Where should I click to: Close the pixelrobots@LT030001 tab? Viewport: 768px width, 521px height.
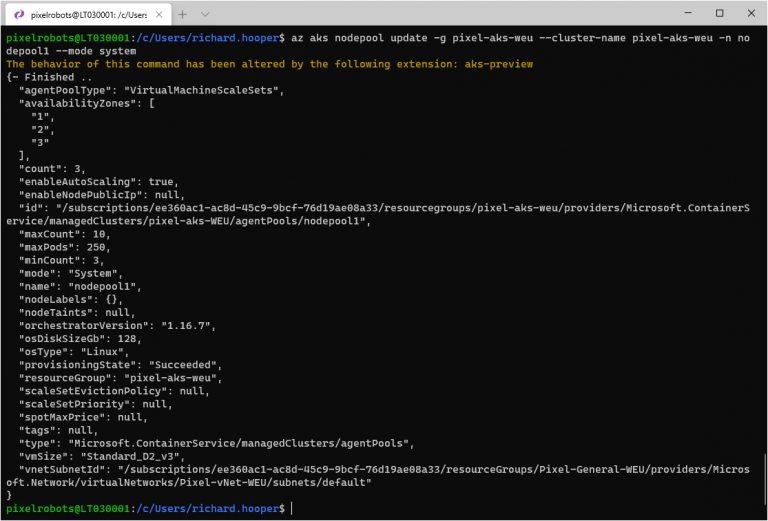click(x=159, y=15)
